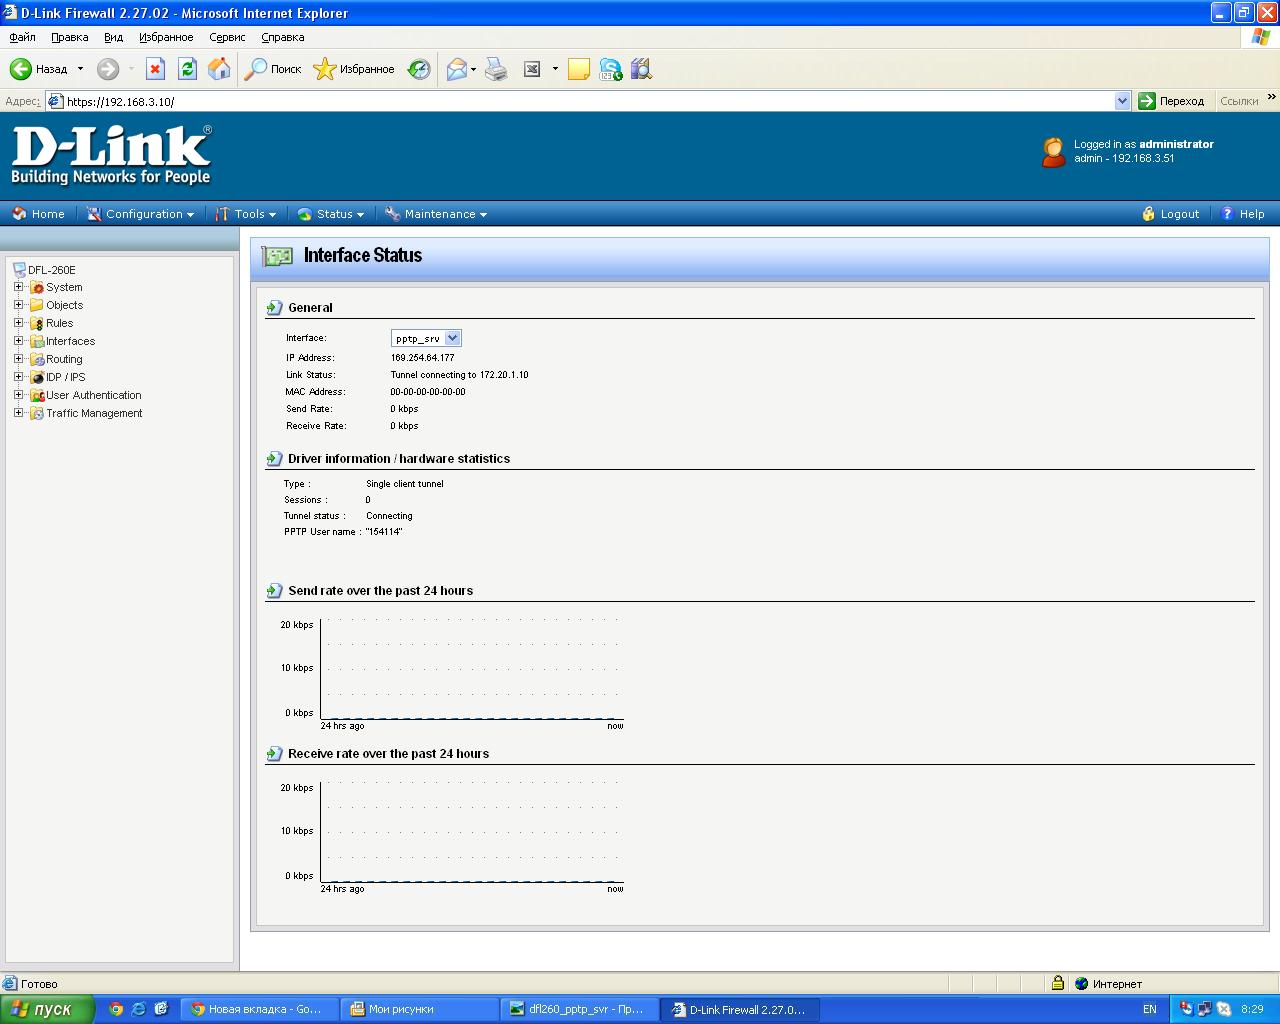Launch Internet Explorer from quick launch
Image resolution: width=1280 pixels, height=1024 pixels.
[x=138, y=1009]
